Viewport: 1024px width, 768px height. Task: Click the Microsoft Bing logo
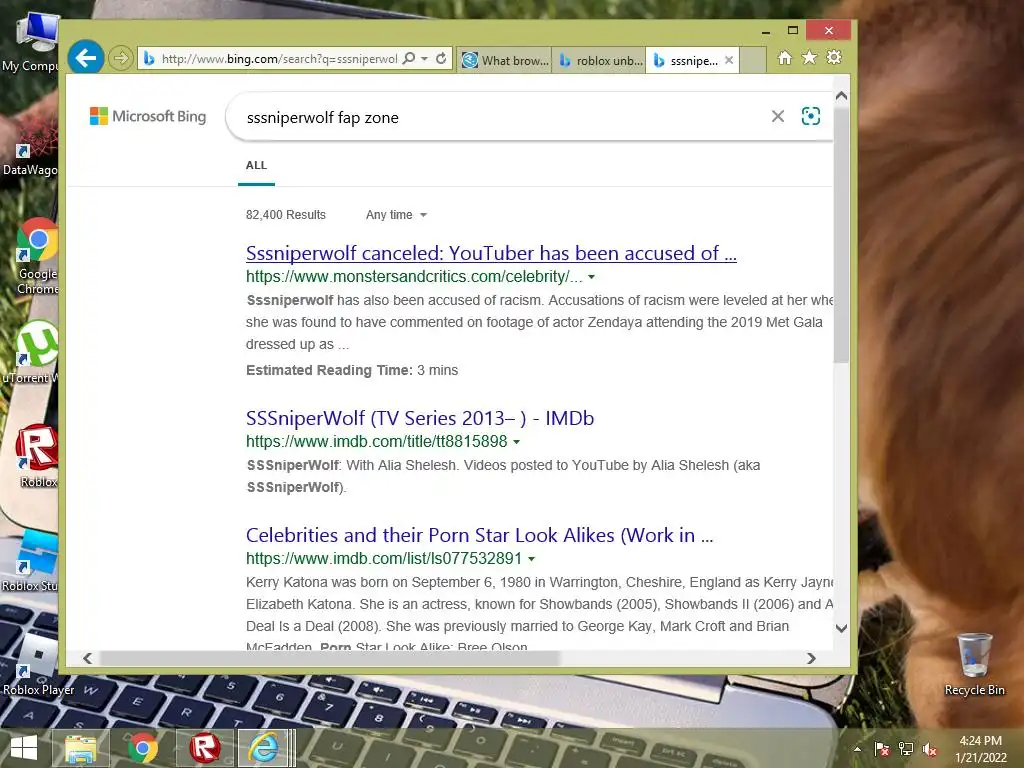tap(148, 116)
